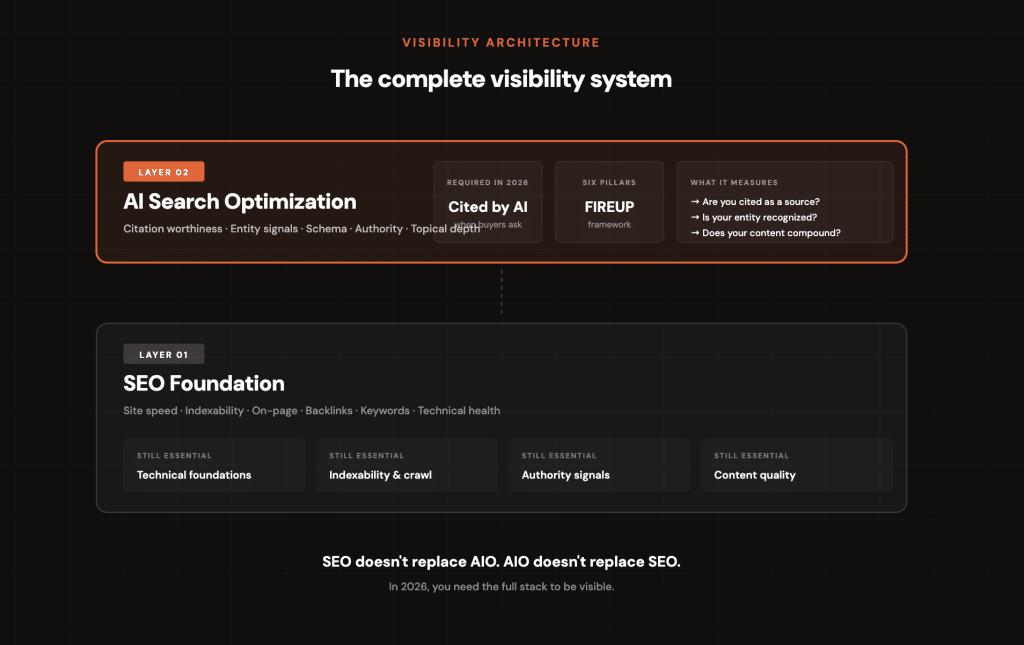Click 'Does your content compound?' line

765,233
